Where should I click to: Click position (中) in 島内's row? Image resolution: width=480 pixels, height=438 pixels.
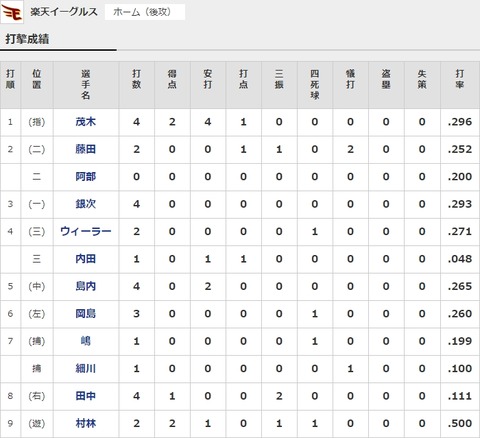pos(37,286)
